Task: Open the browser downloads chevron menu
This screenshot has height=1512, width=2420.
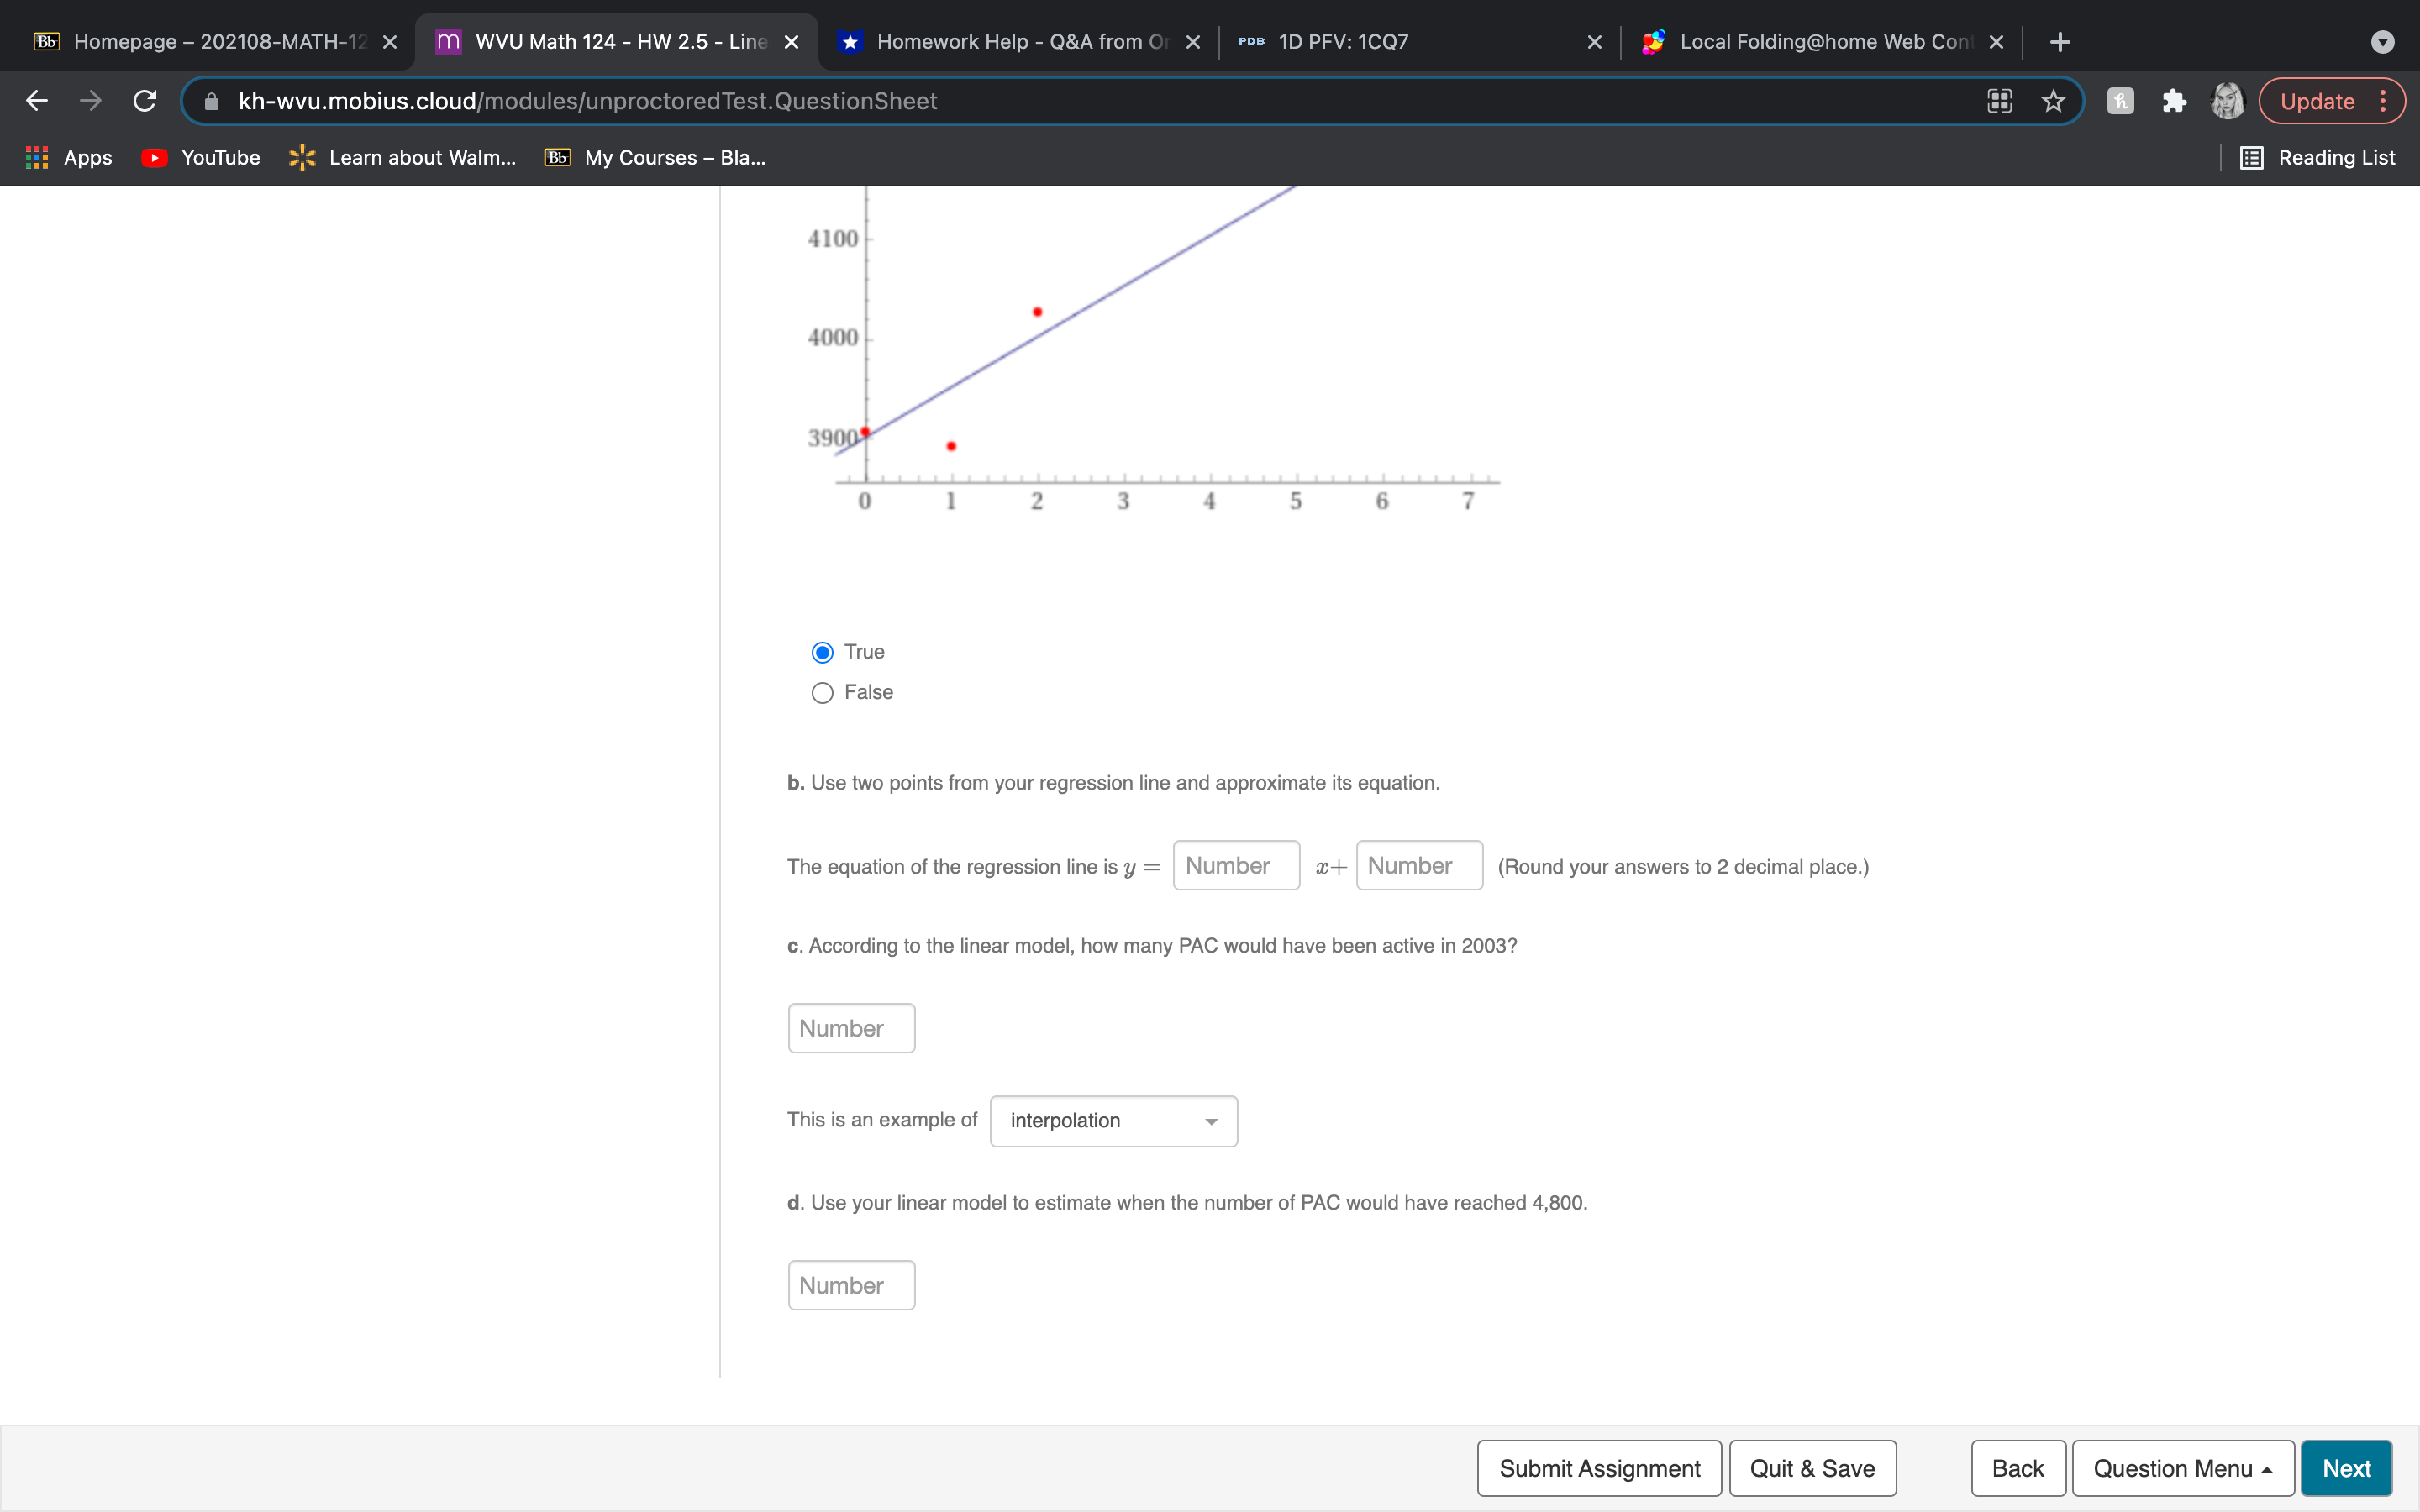Action: (x=2384, y=41)
